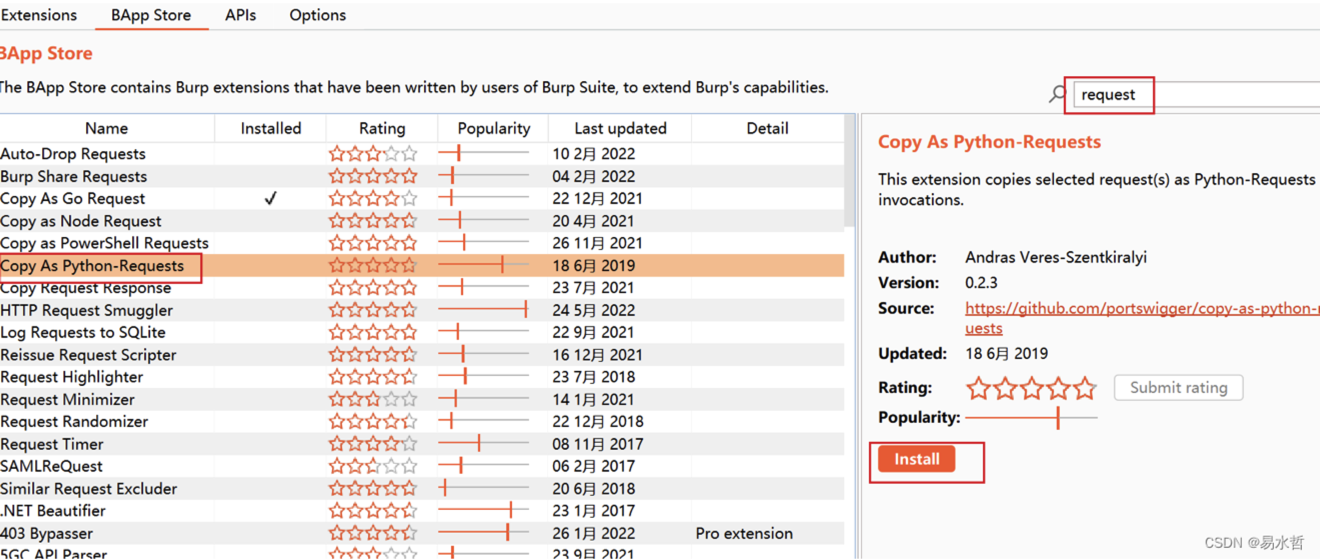This screenshot has height=560, width=1320.
Task: Select Request Timer extension
Action: pos(422,444)
